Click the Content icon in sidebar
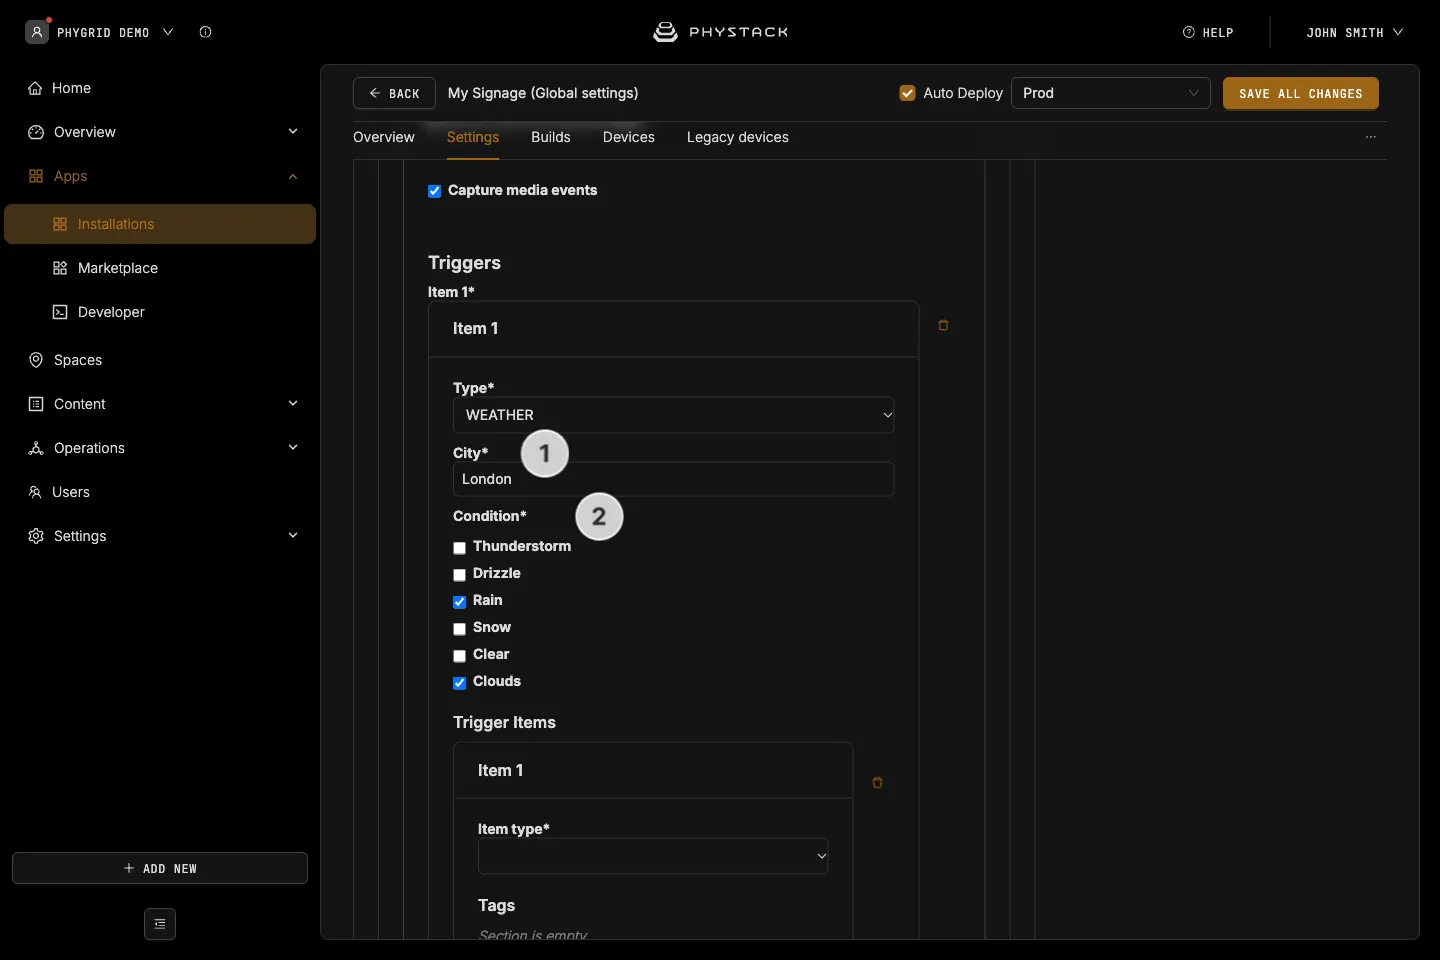This screenshot has height=960, width=1440. point(36,404)
